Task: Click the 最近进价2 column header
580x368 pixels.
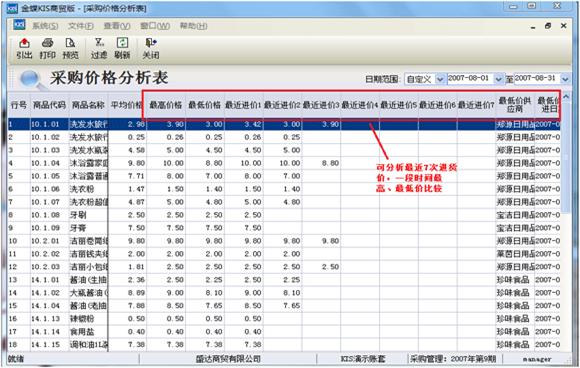Action: coord(282,105)
